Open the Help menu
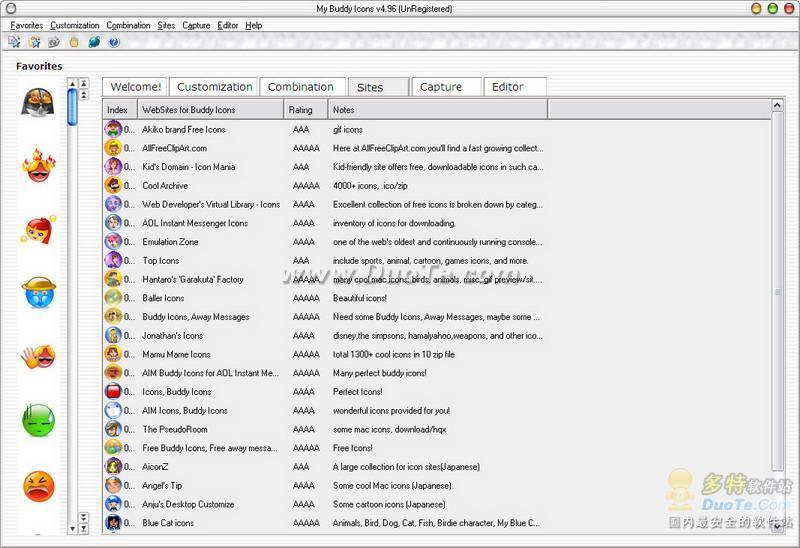 point(254,25)
